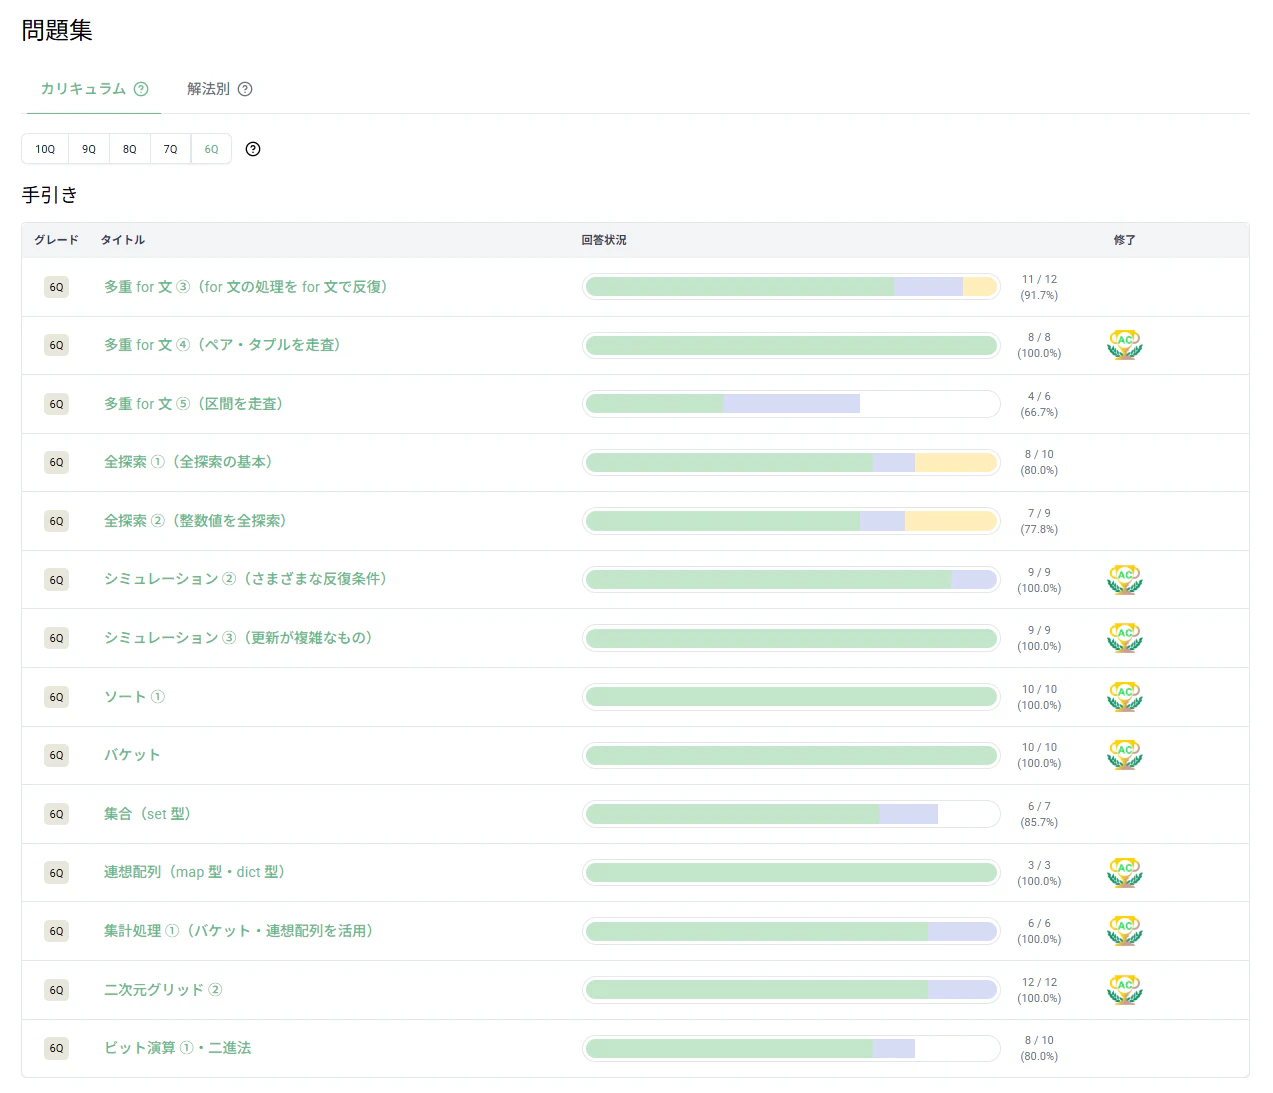This screenshot has width=1273, height=1093.
Task: Select the 9Q grade filter
Action: (x=89, y=149)
